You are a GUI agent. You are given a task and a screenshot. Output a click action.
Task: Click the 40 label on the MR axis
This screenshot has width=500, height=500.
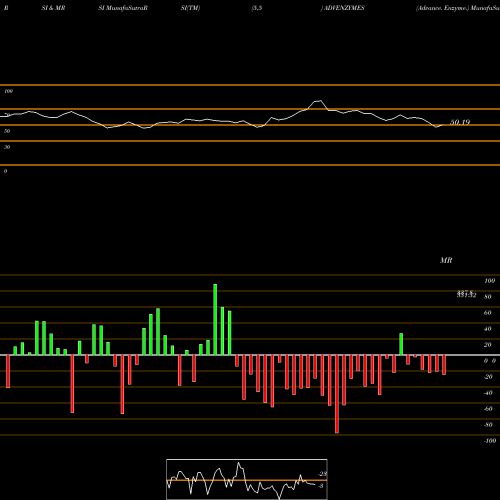[488, 329]
